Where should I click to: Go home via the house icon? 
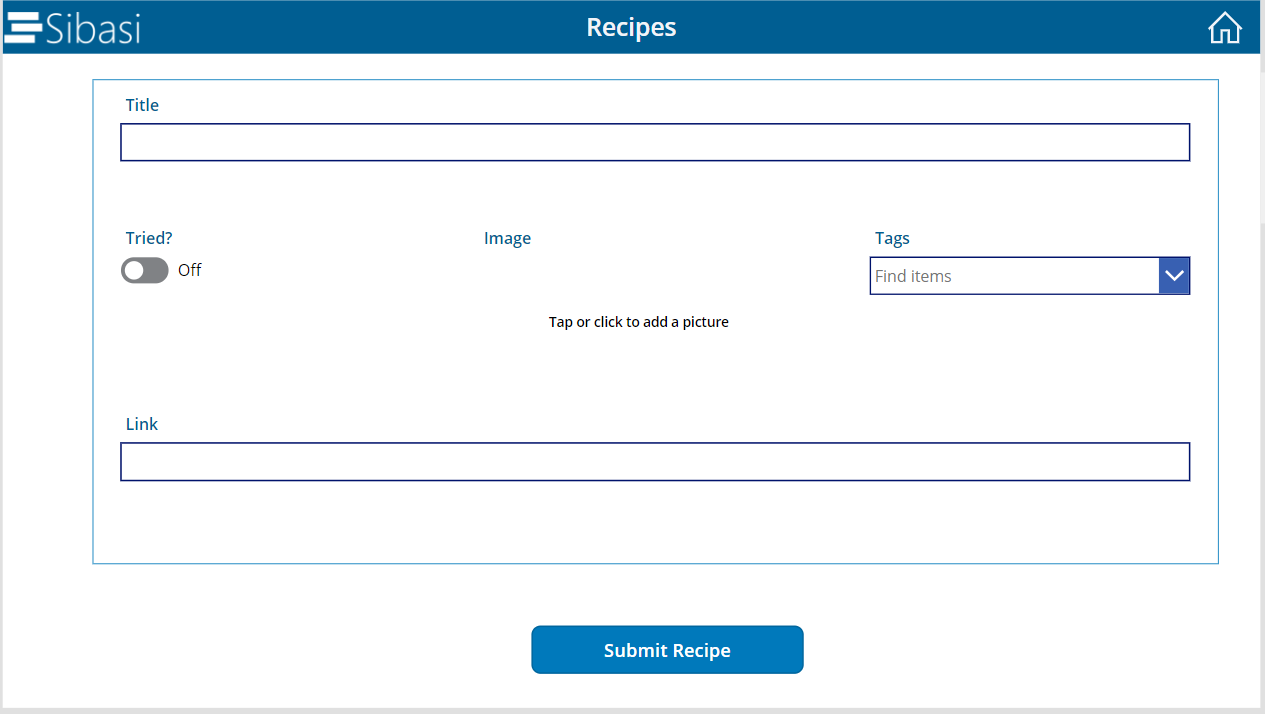pyautogui.click(x=1224, y=28)
